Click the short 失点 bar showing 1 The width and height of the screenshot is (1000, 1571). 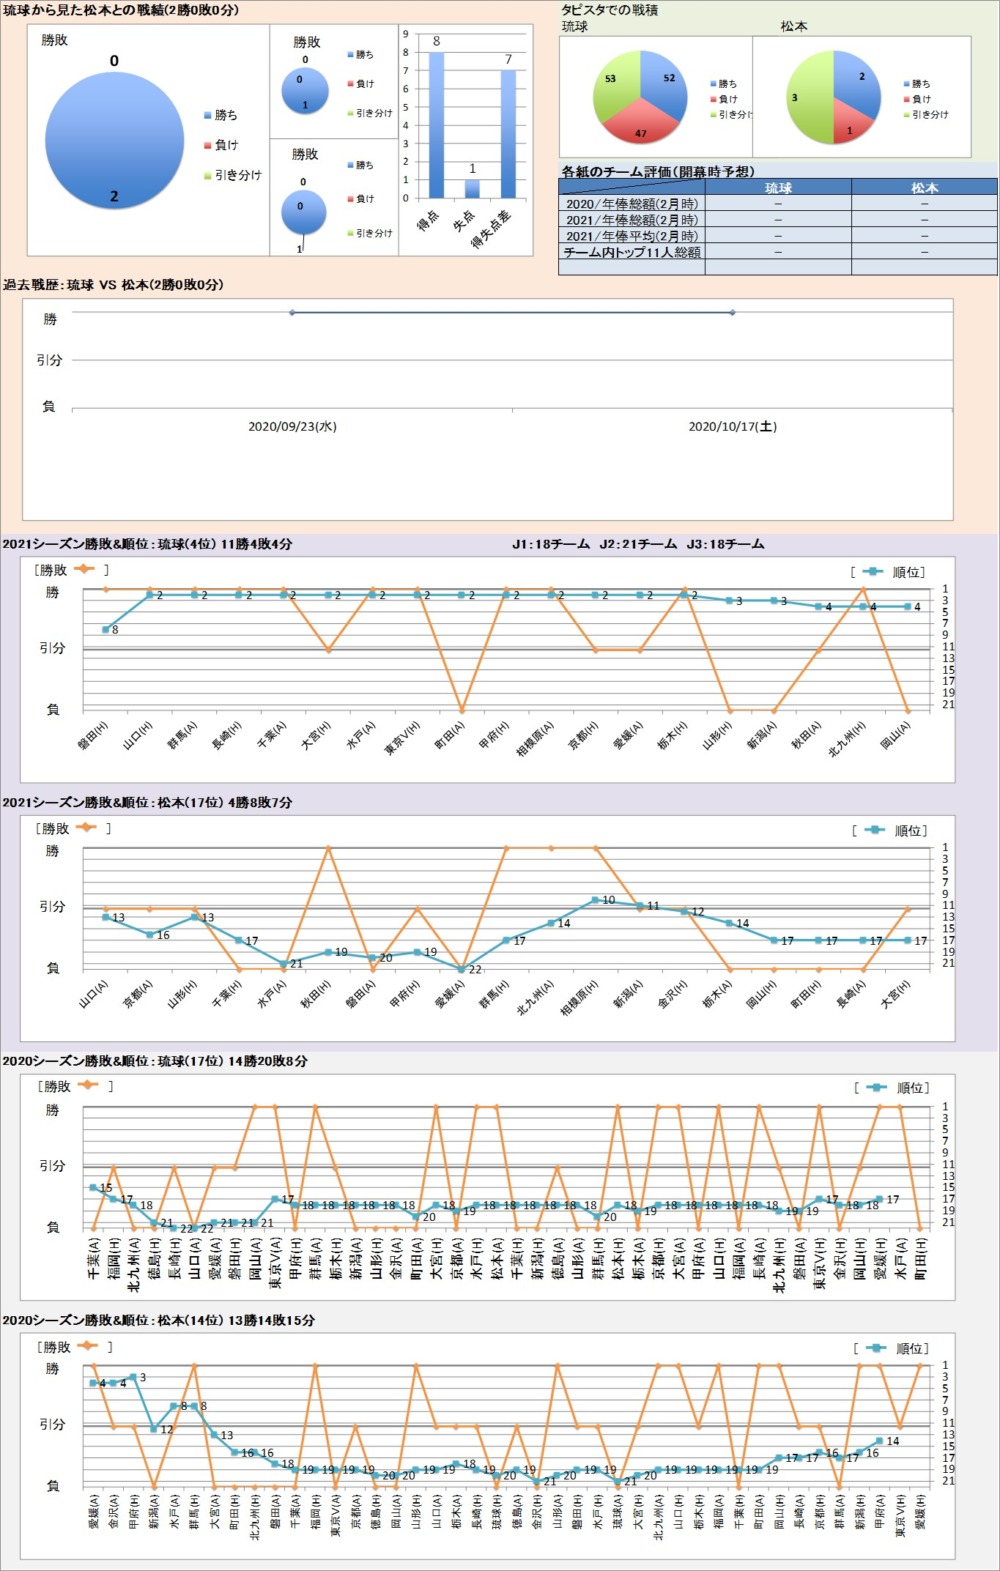(472, 188)
